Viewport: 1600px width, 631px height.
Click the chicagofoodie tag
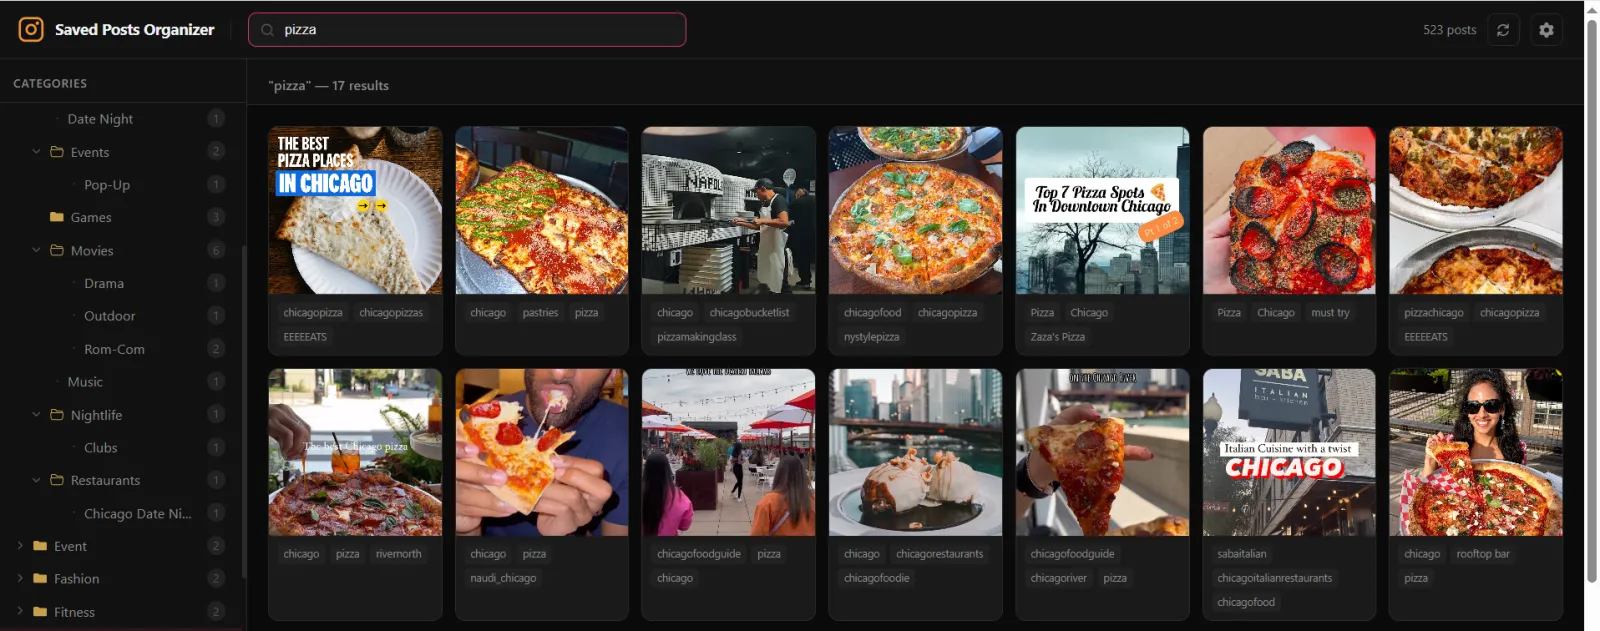(876, 578)
